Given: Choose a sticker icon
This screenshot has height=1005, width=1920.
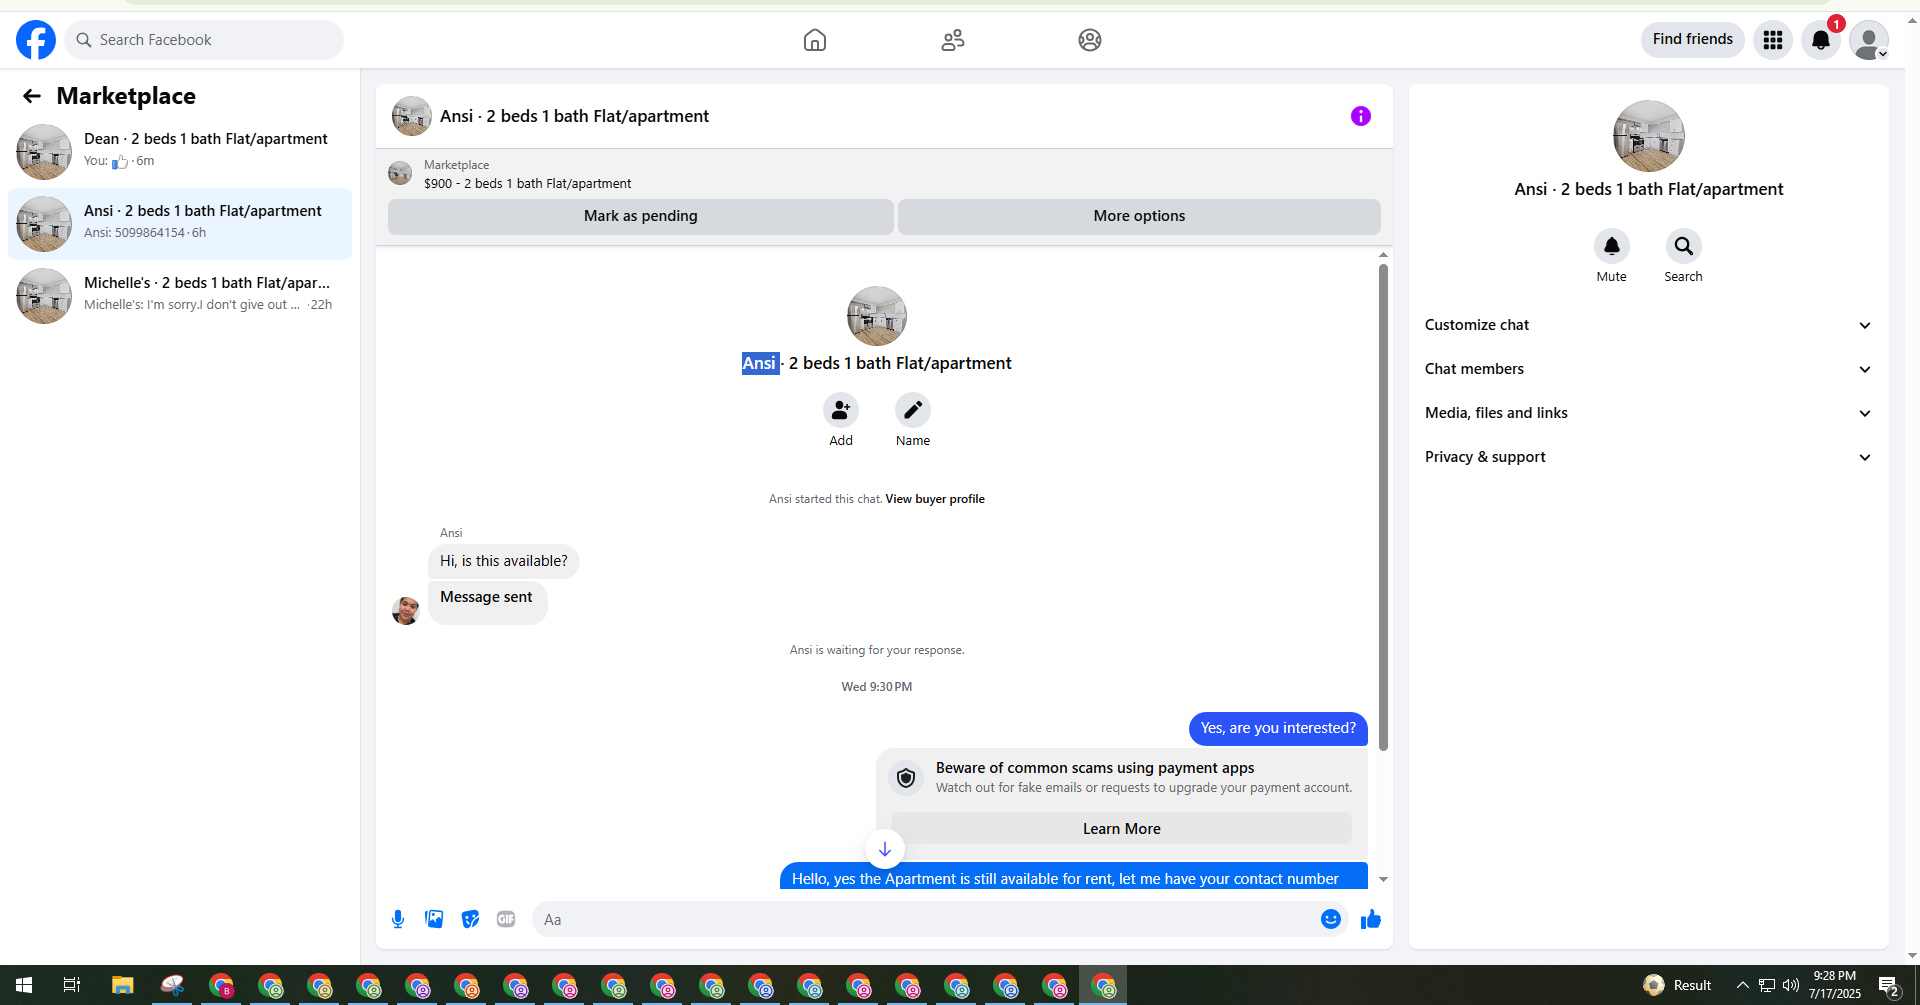Looking at the screenshot, I should coord(470,919).
